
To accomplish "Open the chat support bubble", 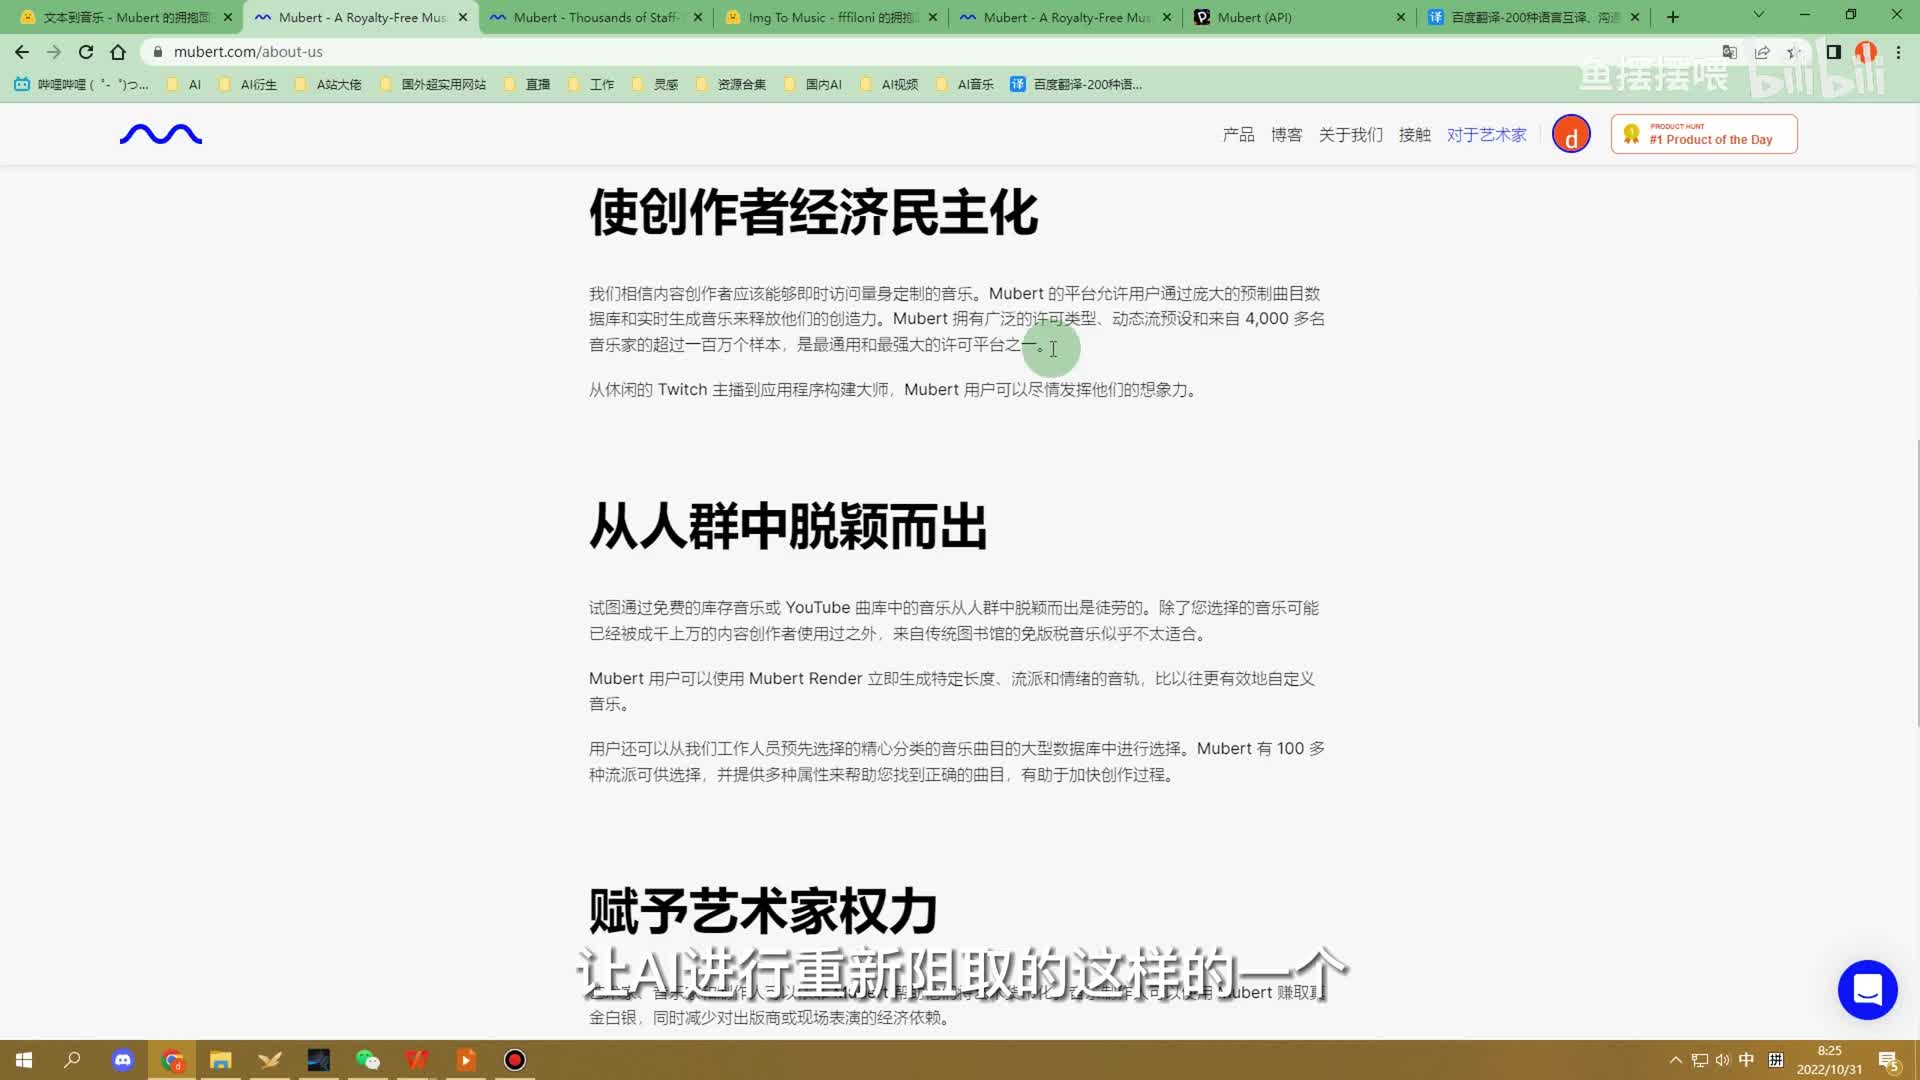I will click(1867, 990).
